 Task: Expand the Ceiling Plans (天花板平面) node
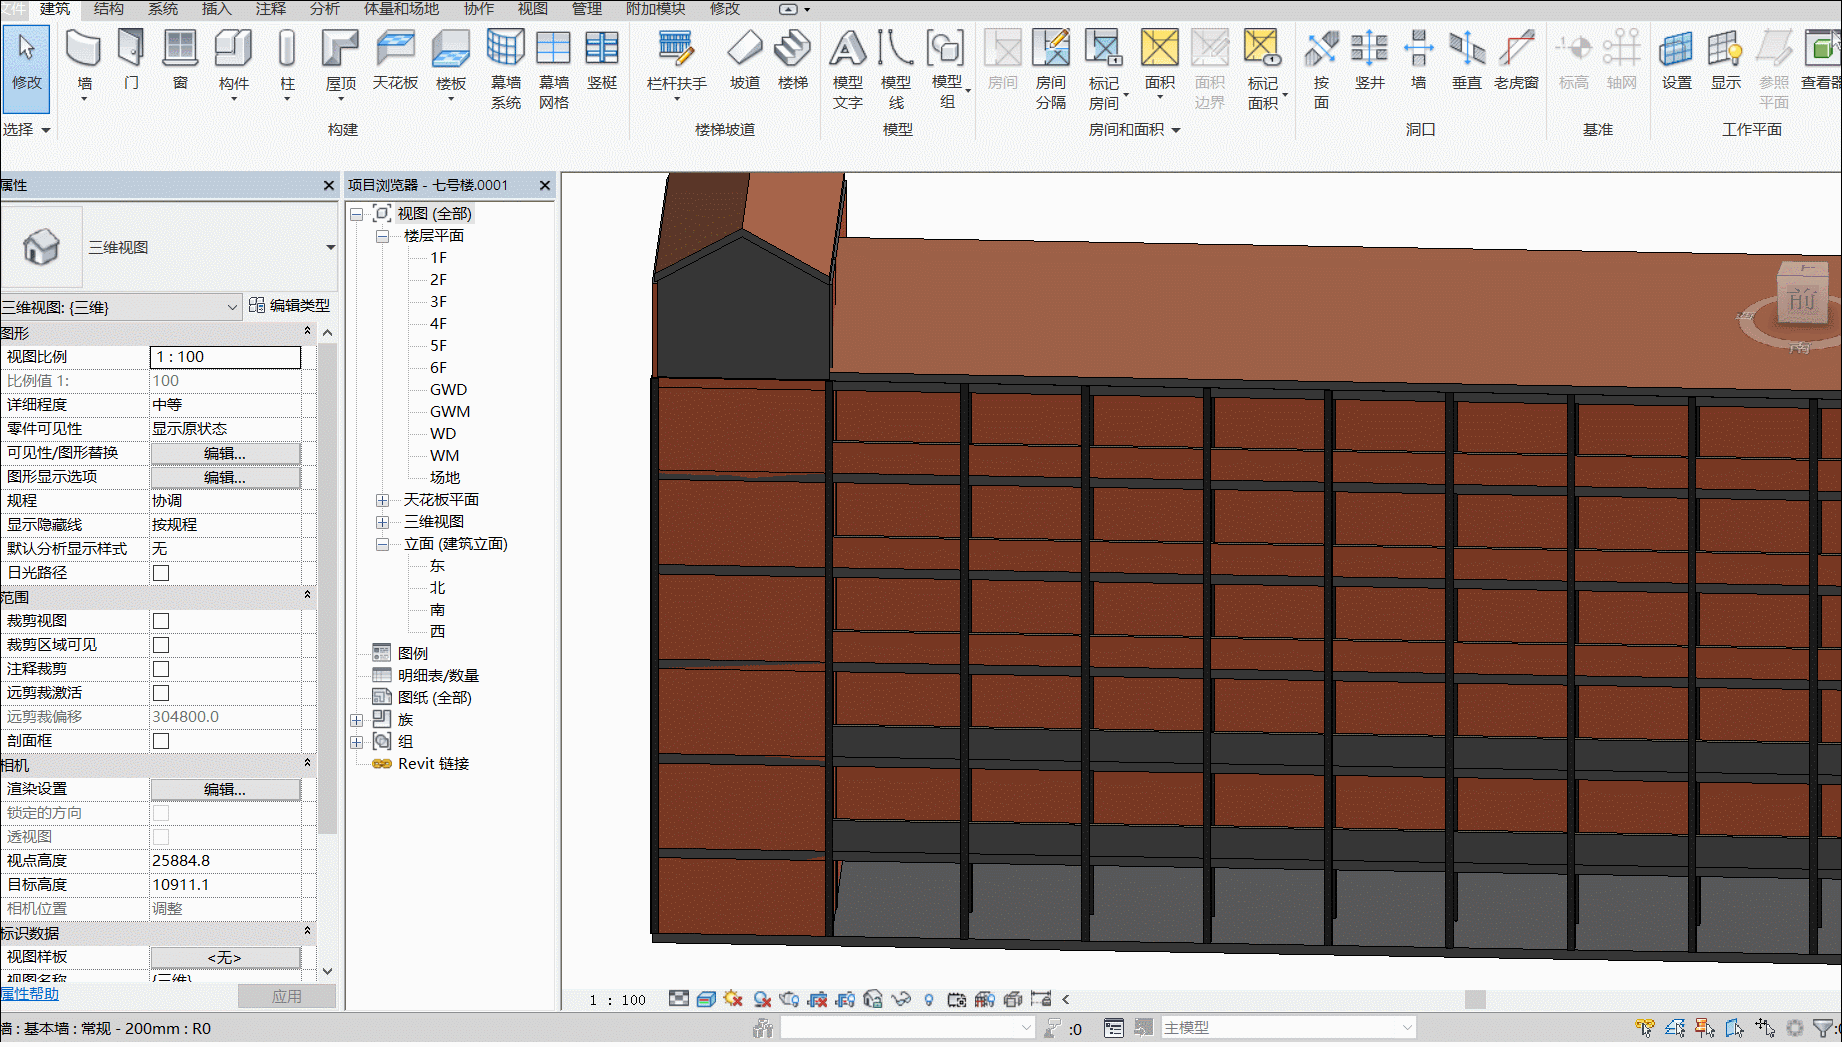tap(382, 500)
